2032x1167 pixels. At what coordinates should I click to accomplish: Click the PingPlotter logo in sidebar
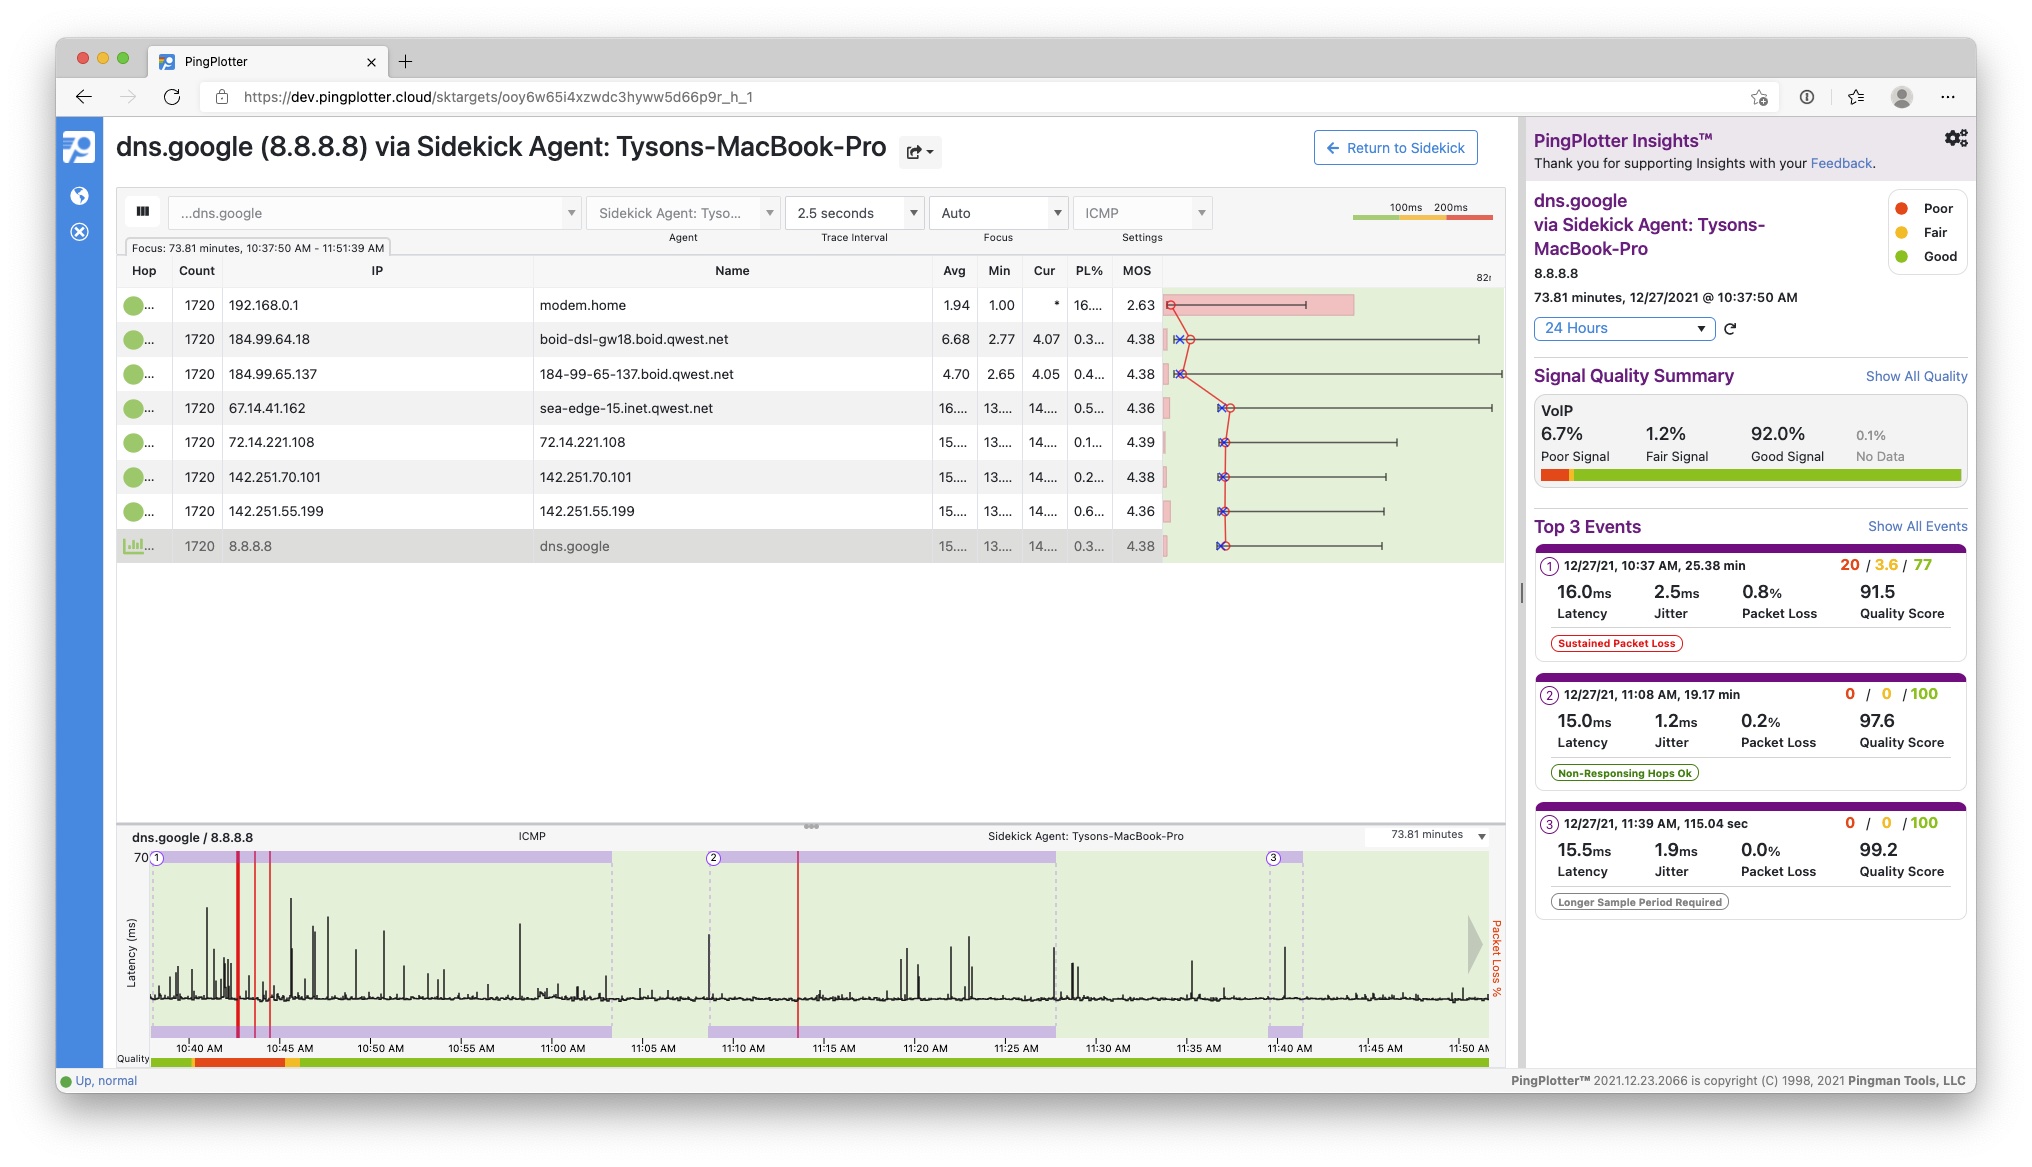79,147
